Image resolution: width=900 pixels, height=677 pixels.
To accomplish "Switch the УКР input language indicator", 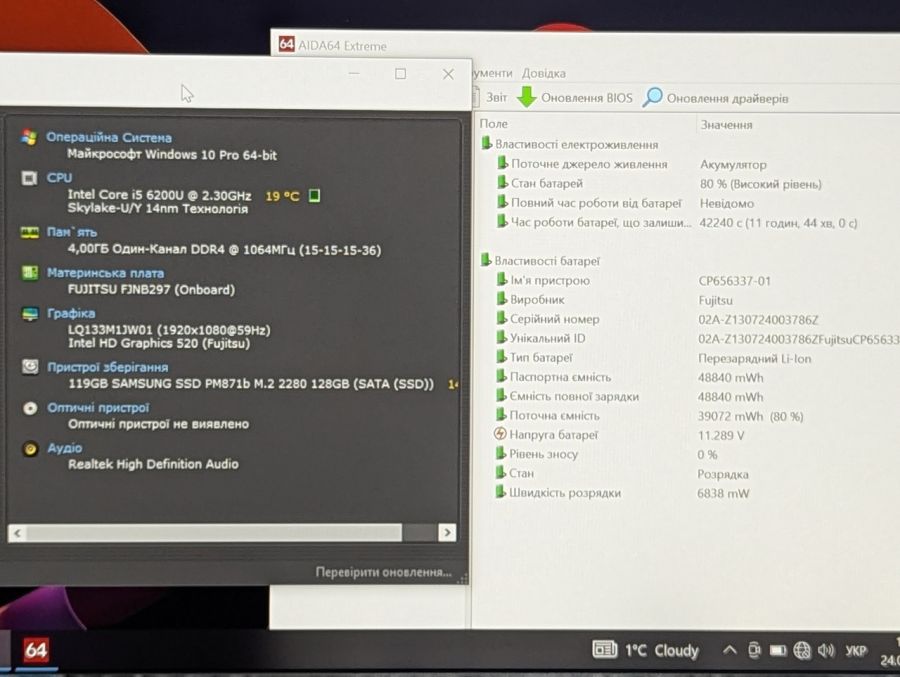I will (x=855, y=651).
